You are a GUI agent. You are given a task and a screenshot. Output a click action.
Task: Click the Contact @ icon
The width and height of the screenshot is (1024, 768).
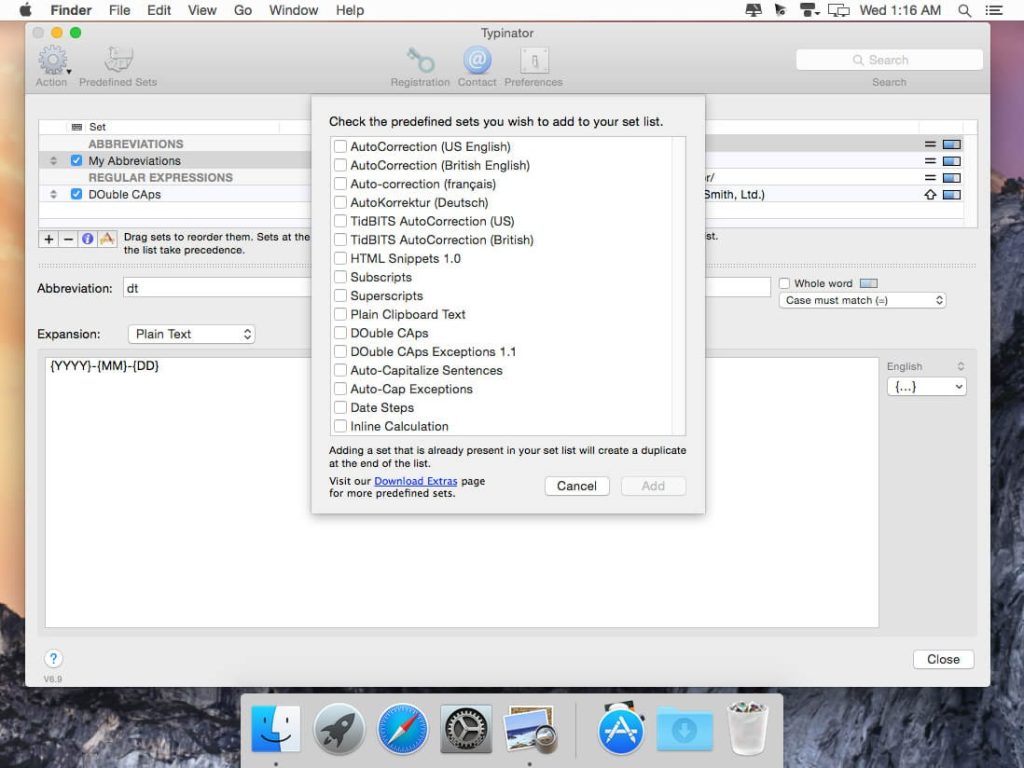coord(477,60)
